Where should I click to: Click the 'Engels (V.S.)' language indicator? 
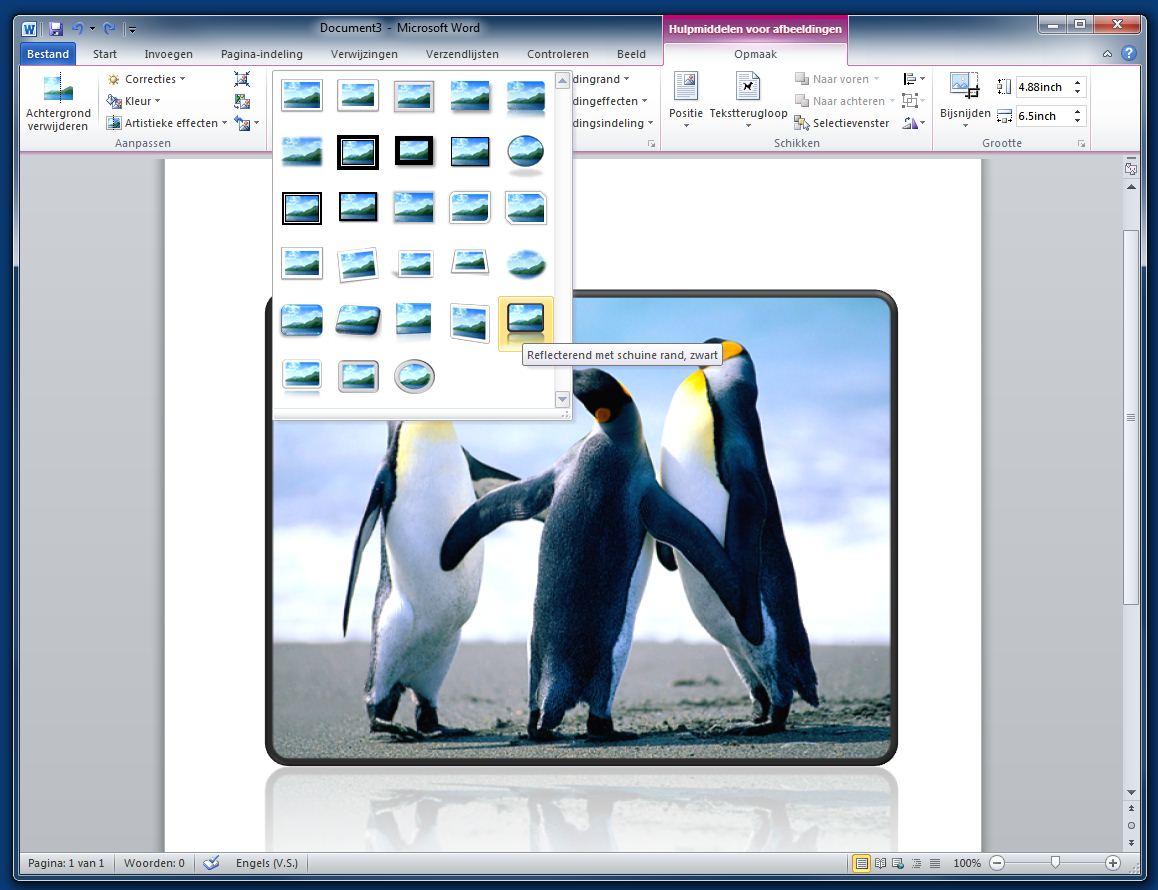(267, 863)
